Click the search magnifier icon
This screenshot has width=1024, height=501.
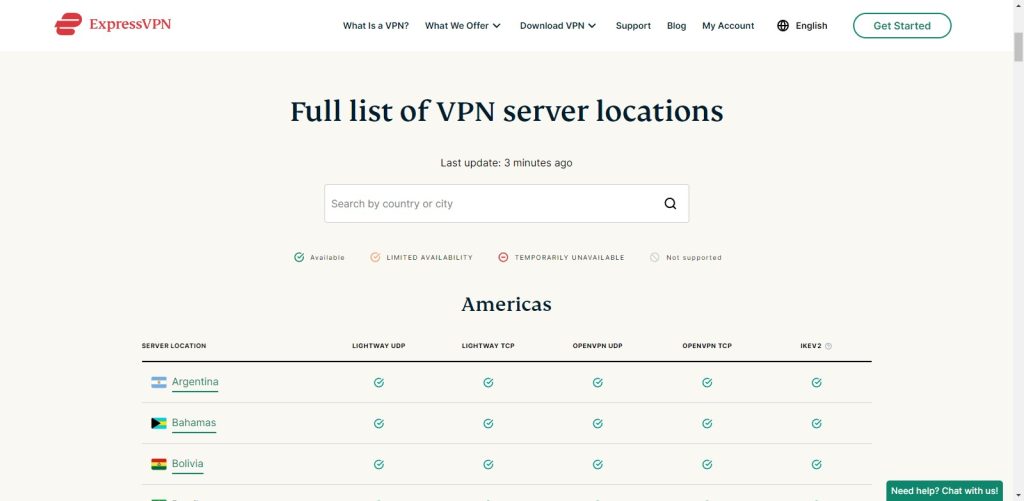pyautogui.click(x=670, y=204)
